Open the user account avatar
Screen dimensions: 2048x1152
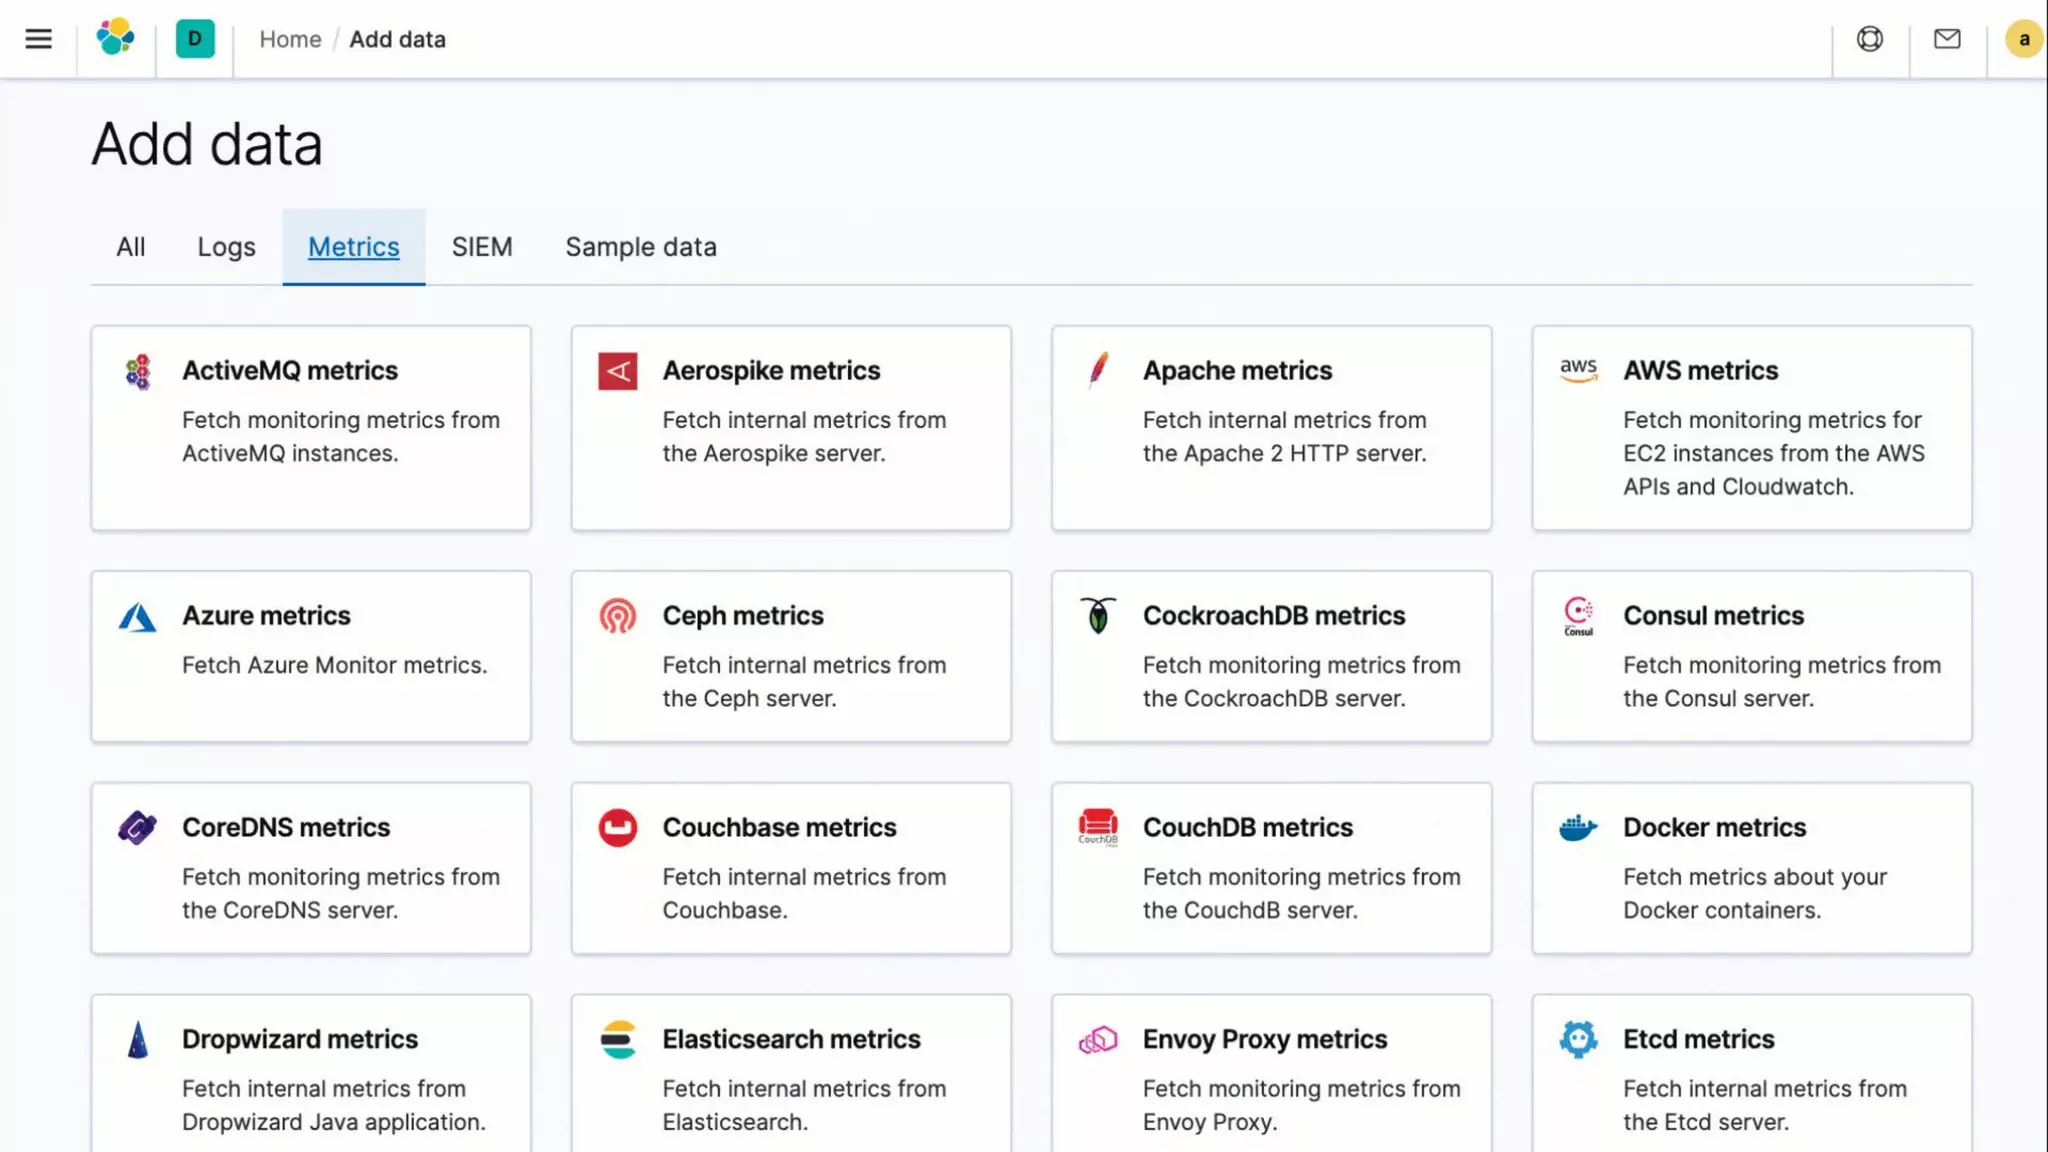pyautogui.click(x=2023, y=39)
